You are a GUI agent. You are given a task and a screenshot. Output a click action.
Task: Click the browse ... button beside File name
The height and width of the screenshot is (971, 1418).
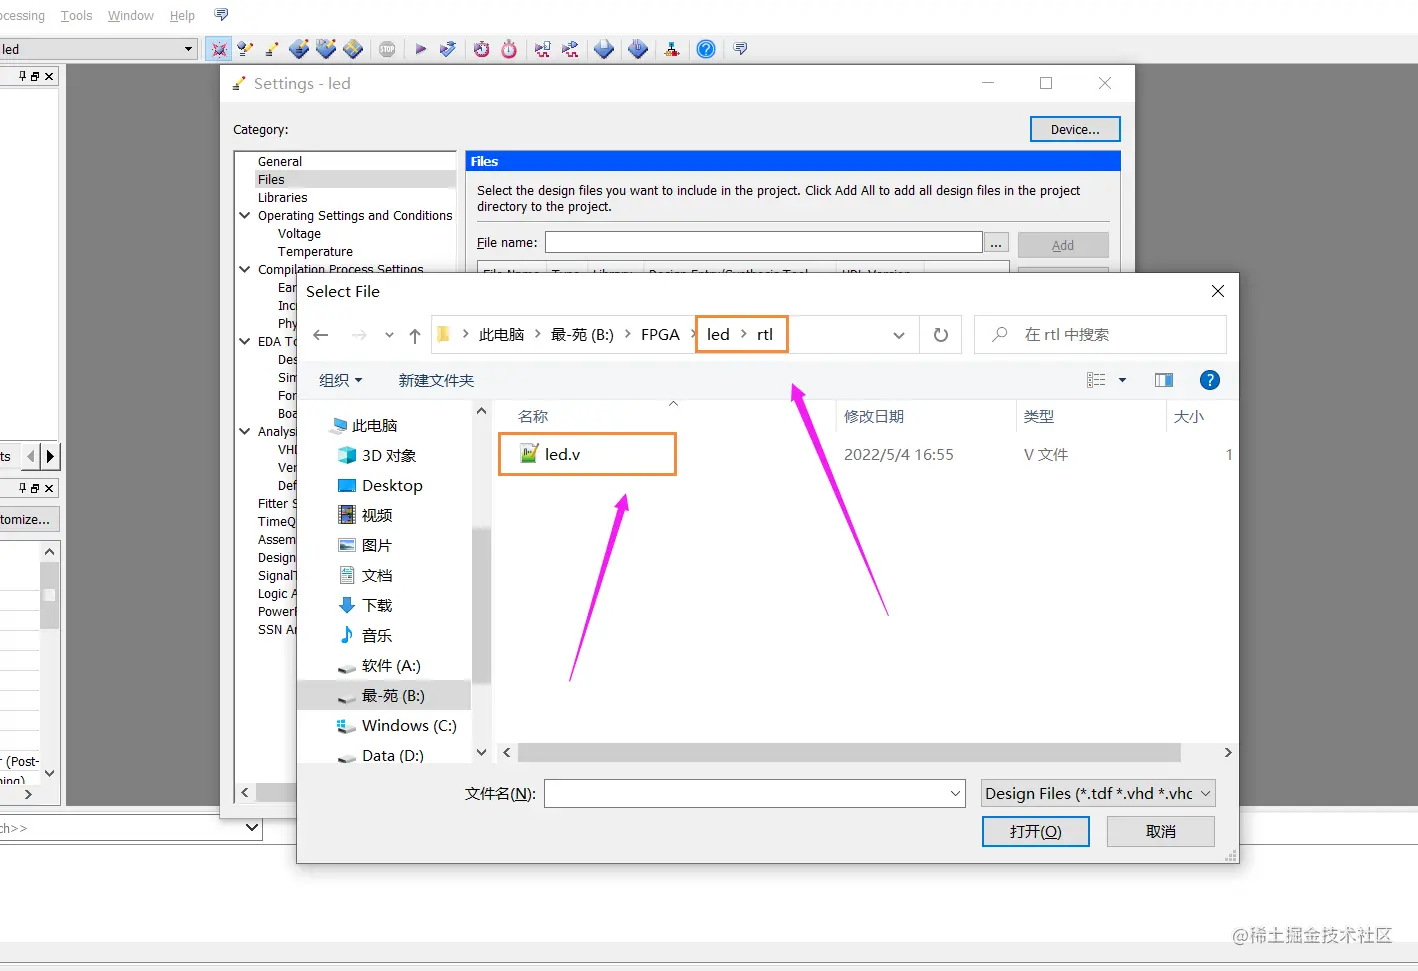click(x=997, y=243)
